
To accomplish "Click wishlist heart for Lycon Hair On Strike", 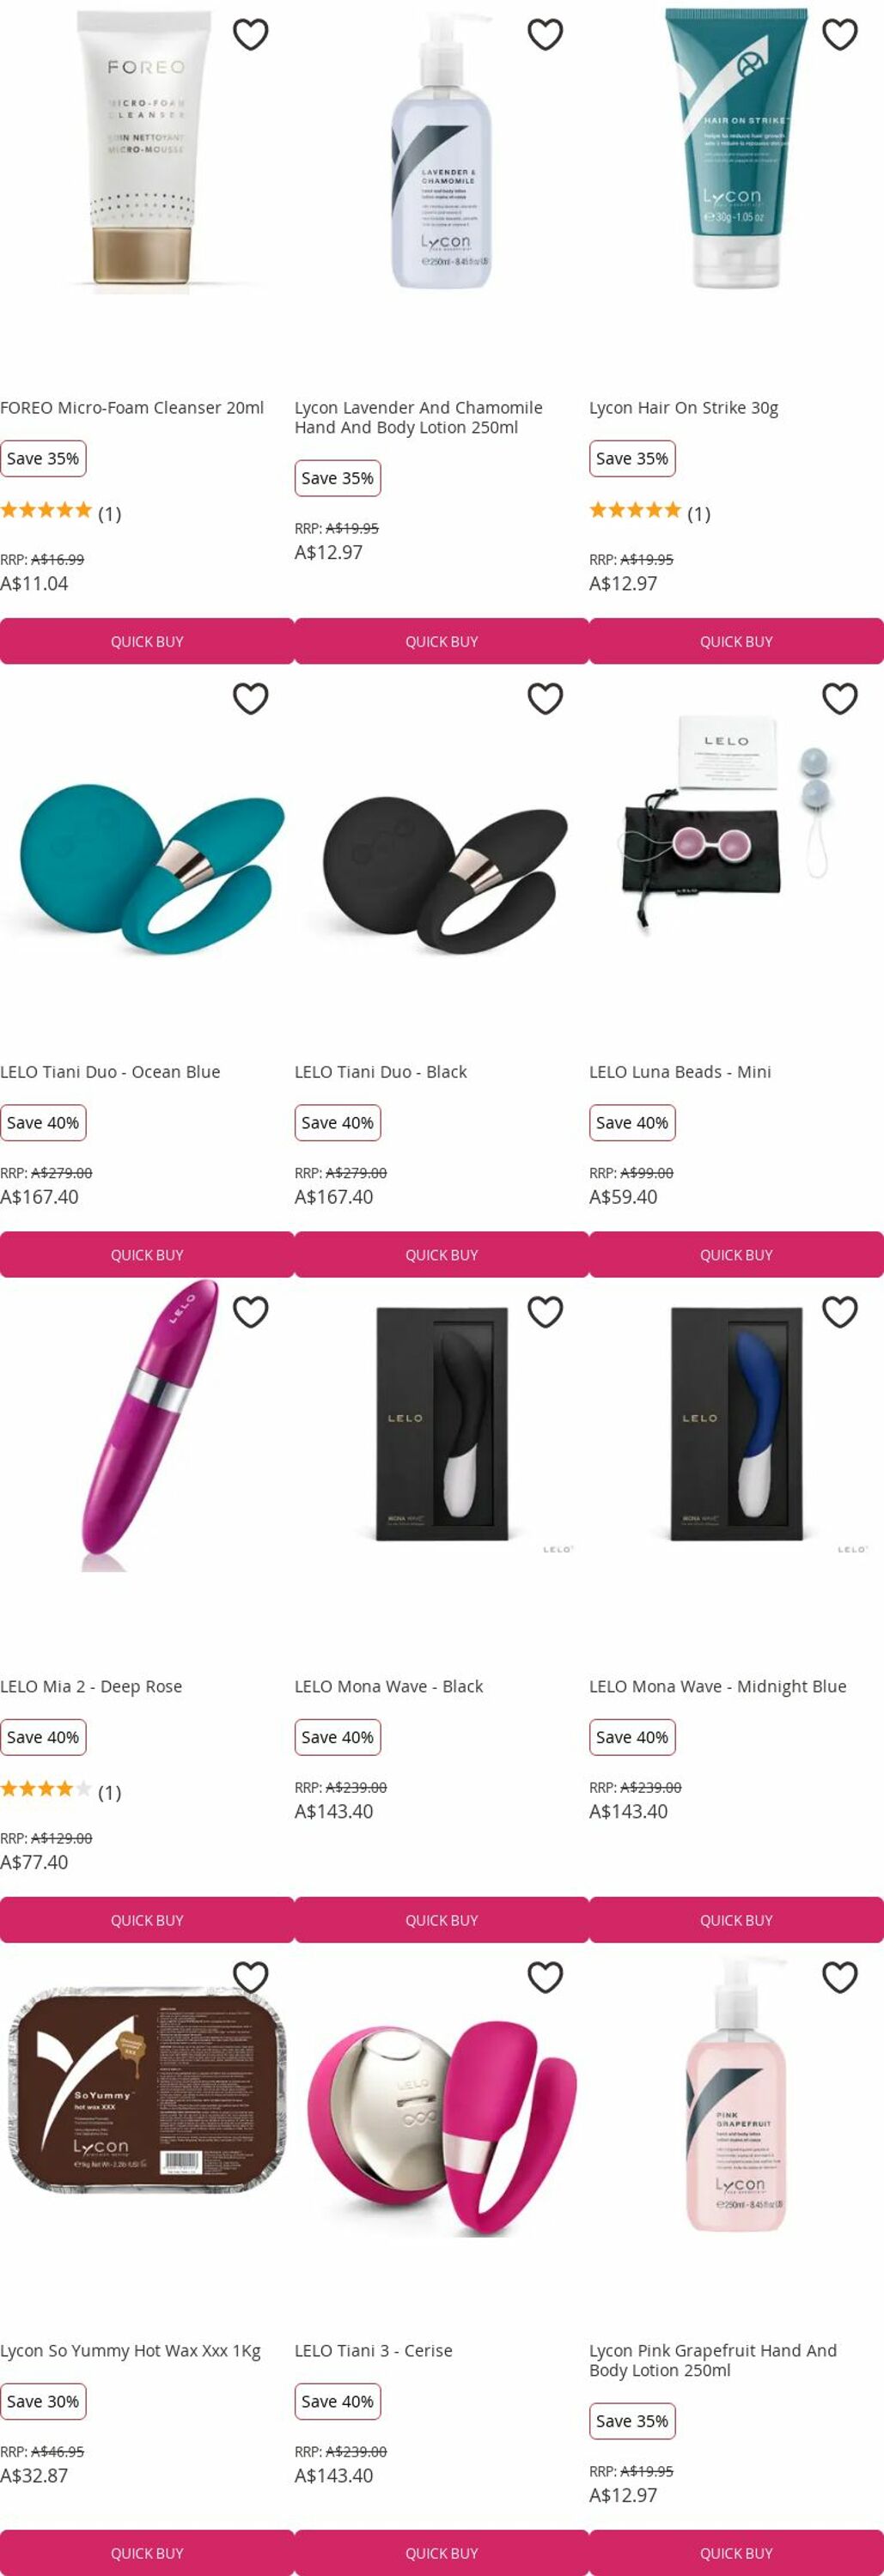I will (x=840, y=35).
